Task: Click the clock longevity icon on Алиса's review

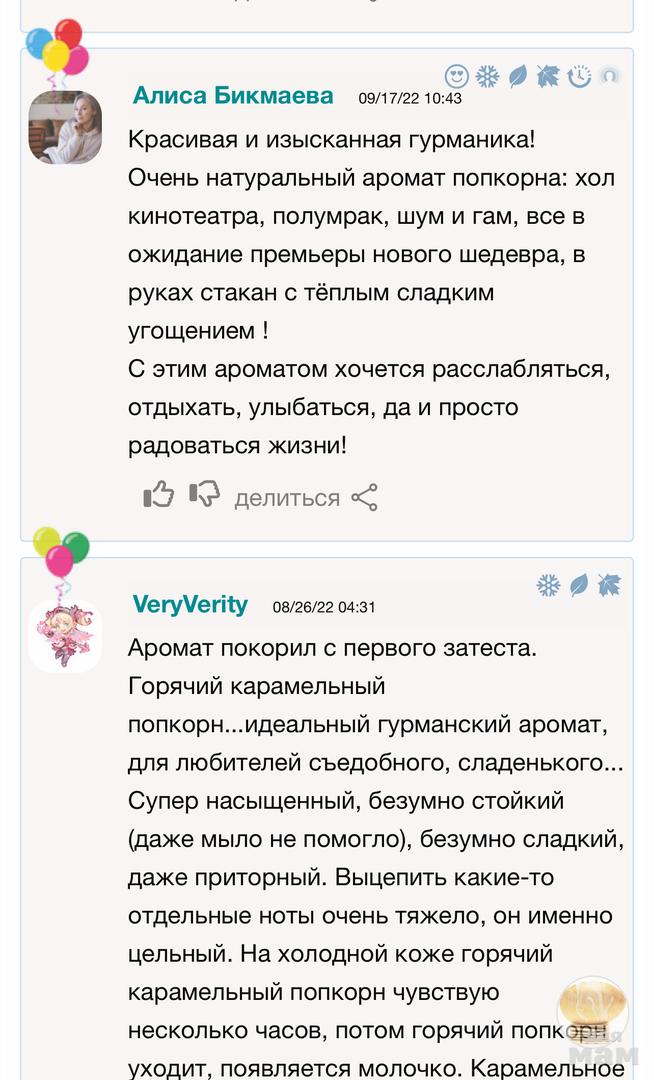Action: pyautogui.click(x=579, y=76)
